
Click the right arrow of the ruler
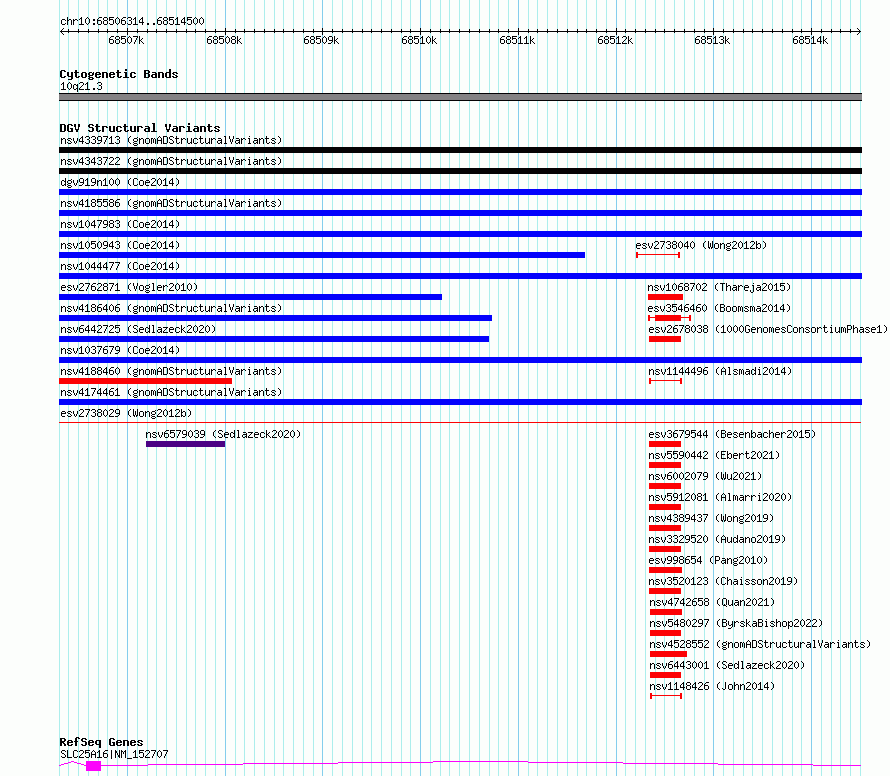(859, 31)
